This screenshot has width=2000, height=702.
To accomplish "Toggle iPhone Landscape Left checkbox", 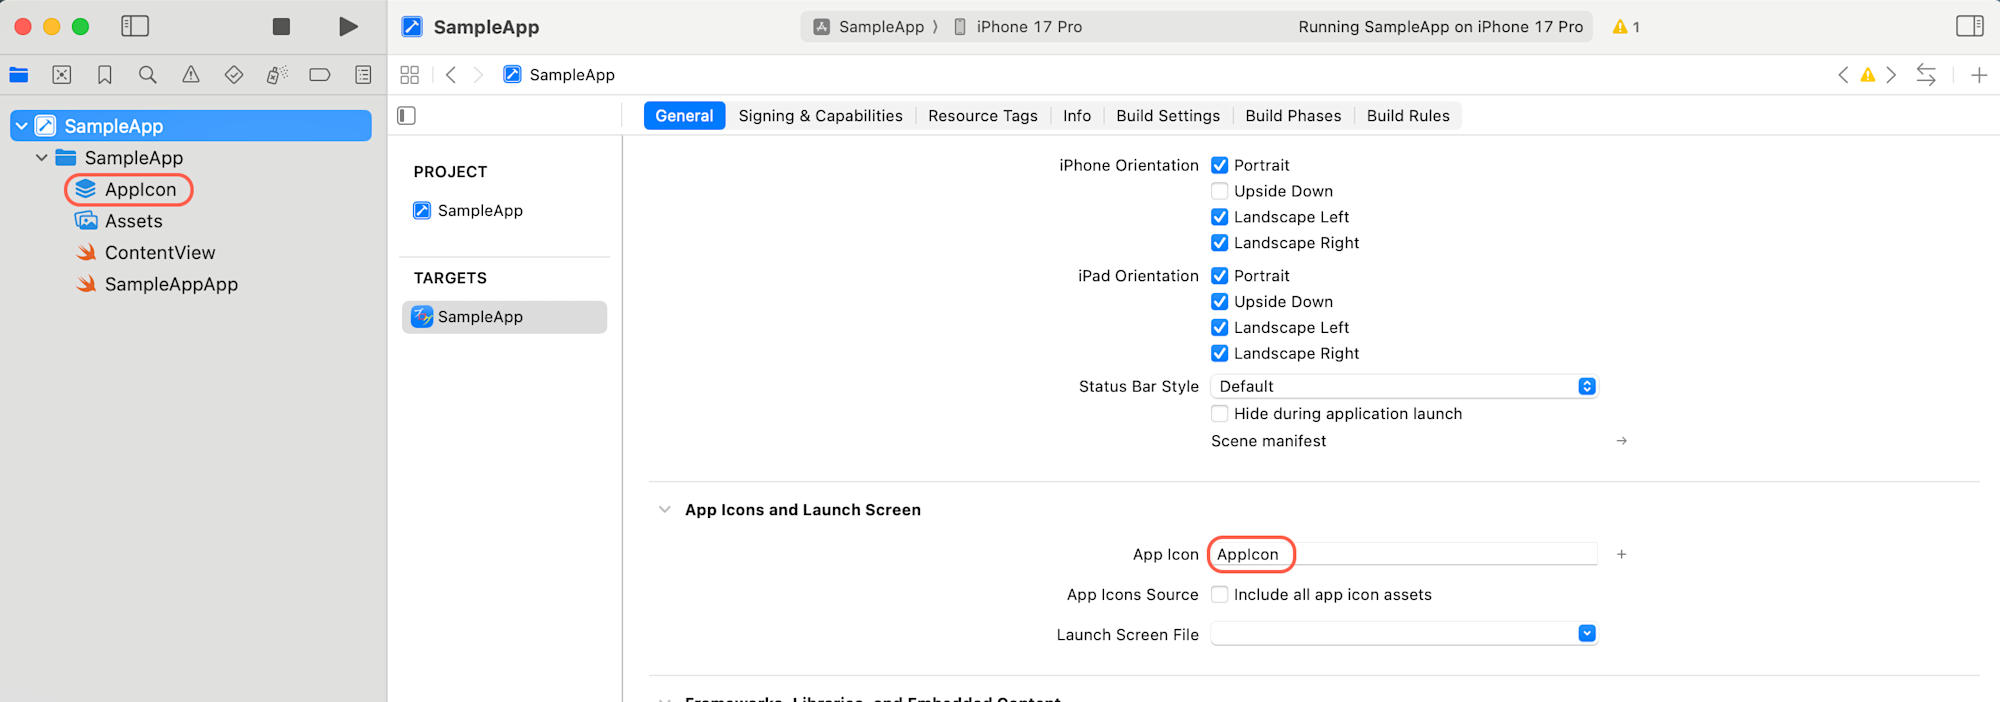I will pyautogui.click(x=1220, y=217).
